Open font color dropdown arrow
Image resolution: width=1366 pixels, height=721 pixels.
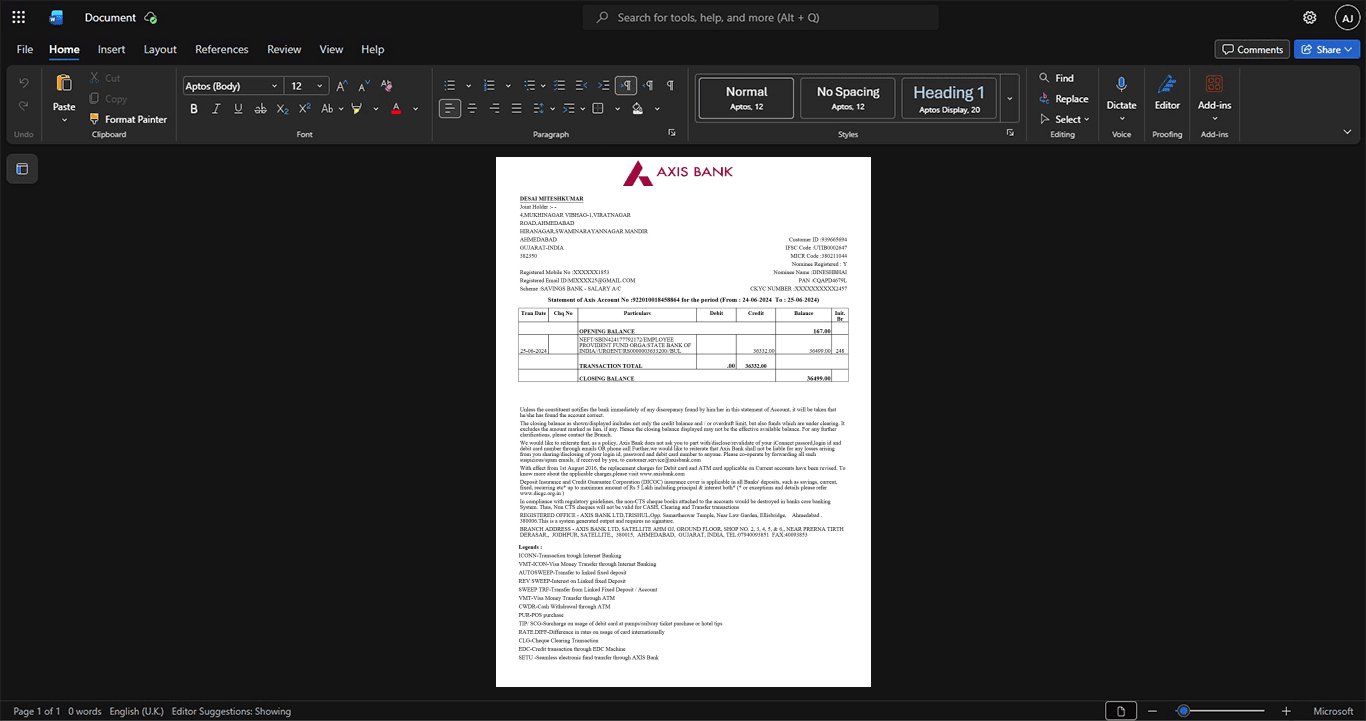point(416,108)
